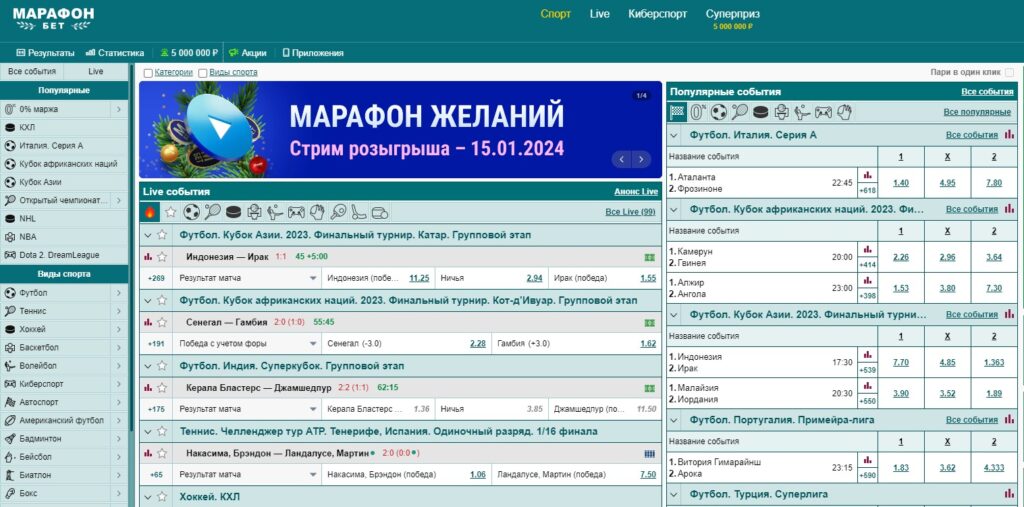
Task: Tick the Категории checkbox
Action: (x=148, y=73)
